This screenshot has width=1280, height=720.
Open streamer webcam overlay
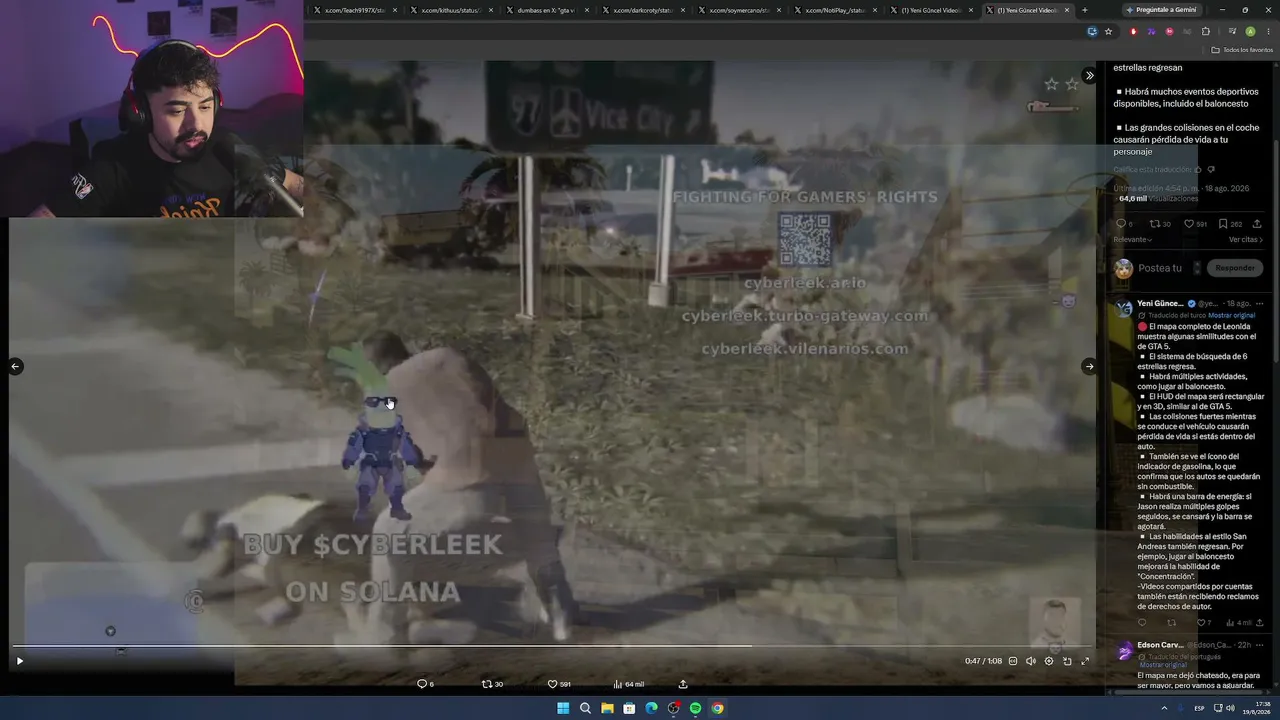152,108
